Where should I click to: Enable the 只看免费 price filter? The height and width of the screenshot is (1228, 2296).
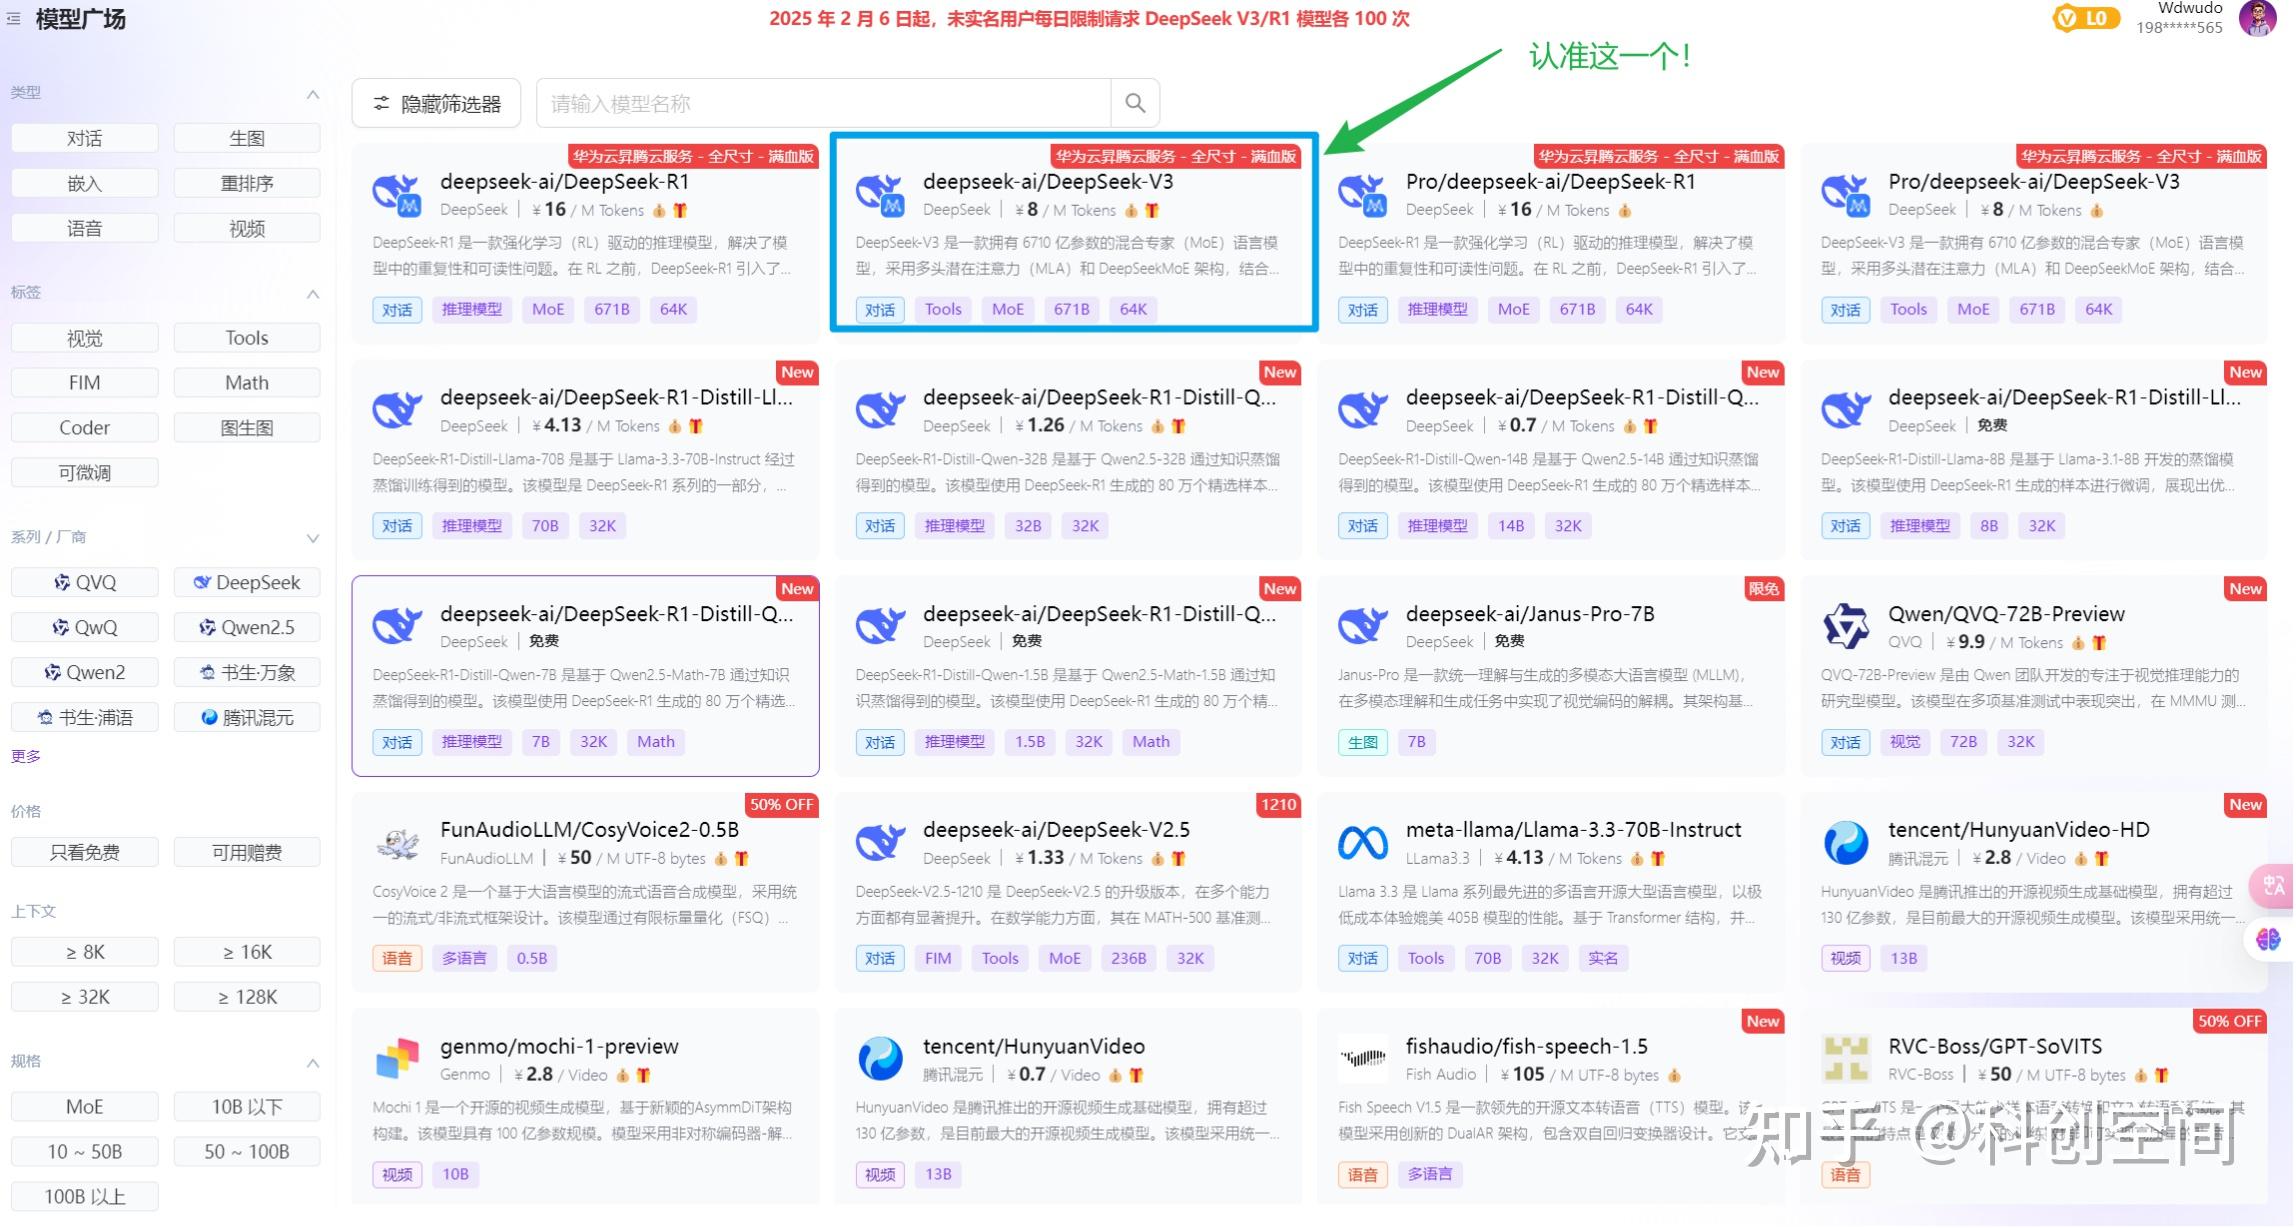pos(84,852)
